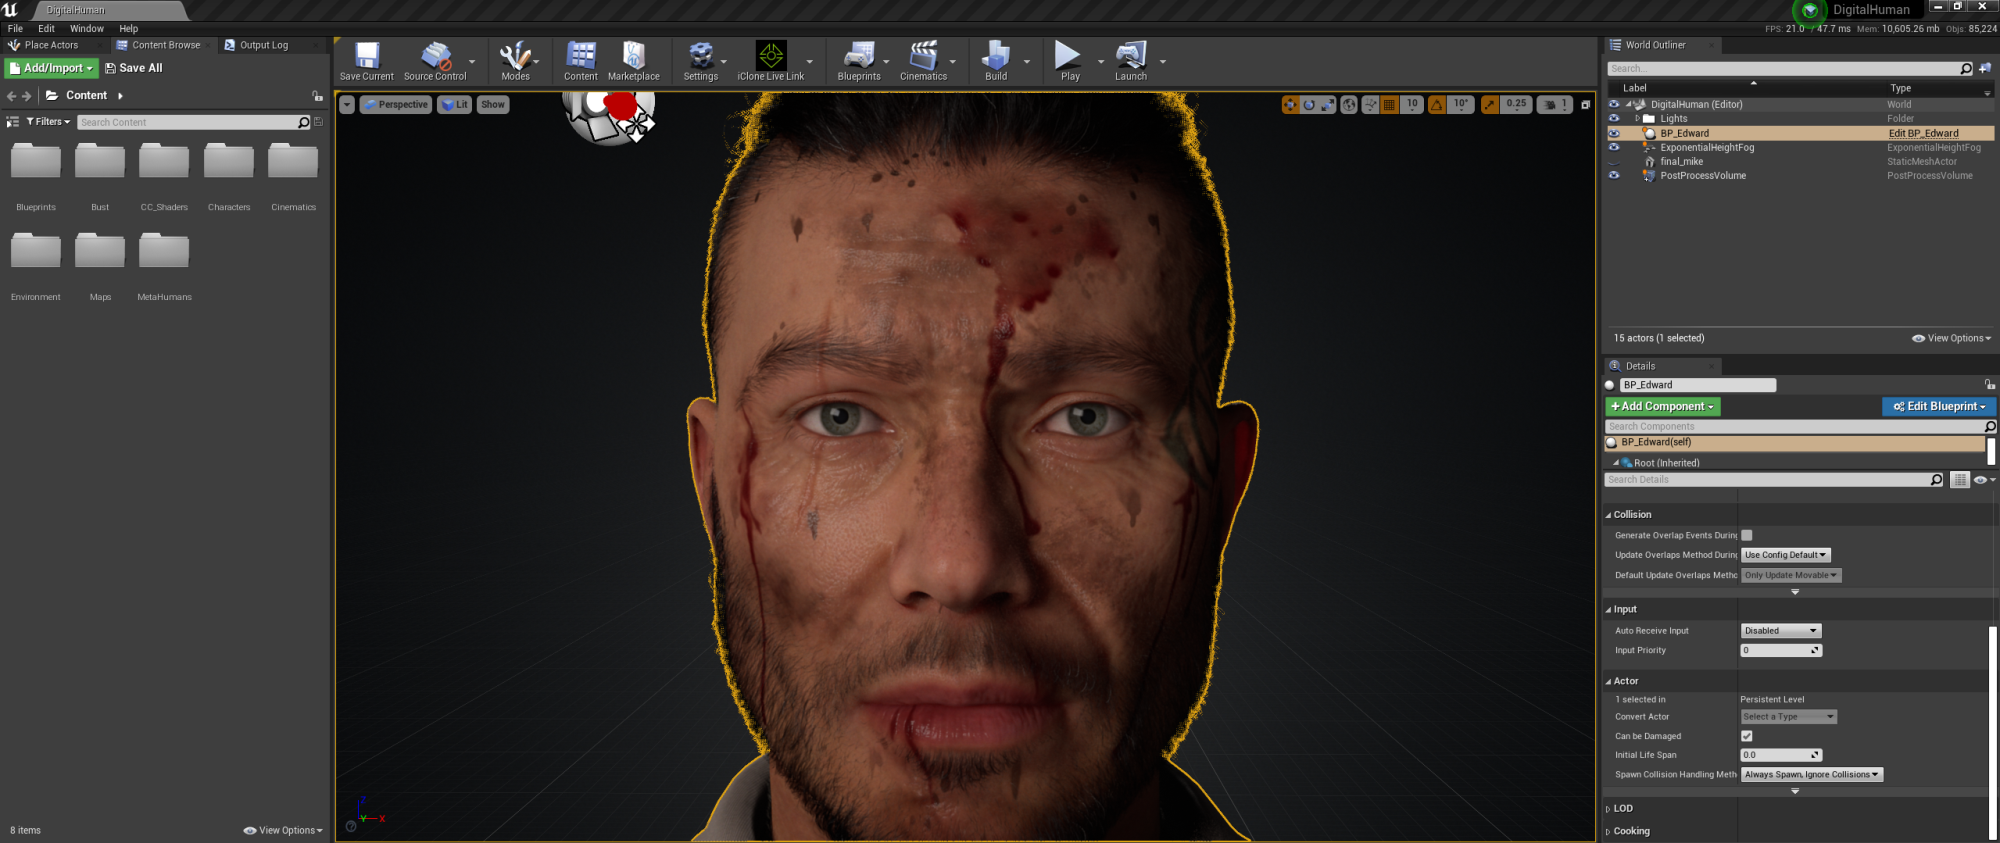2000x843 pixels.
Task: Toggle visibility of DigitalHuman (Editor)
Action: [1613, 104]
